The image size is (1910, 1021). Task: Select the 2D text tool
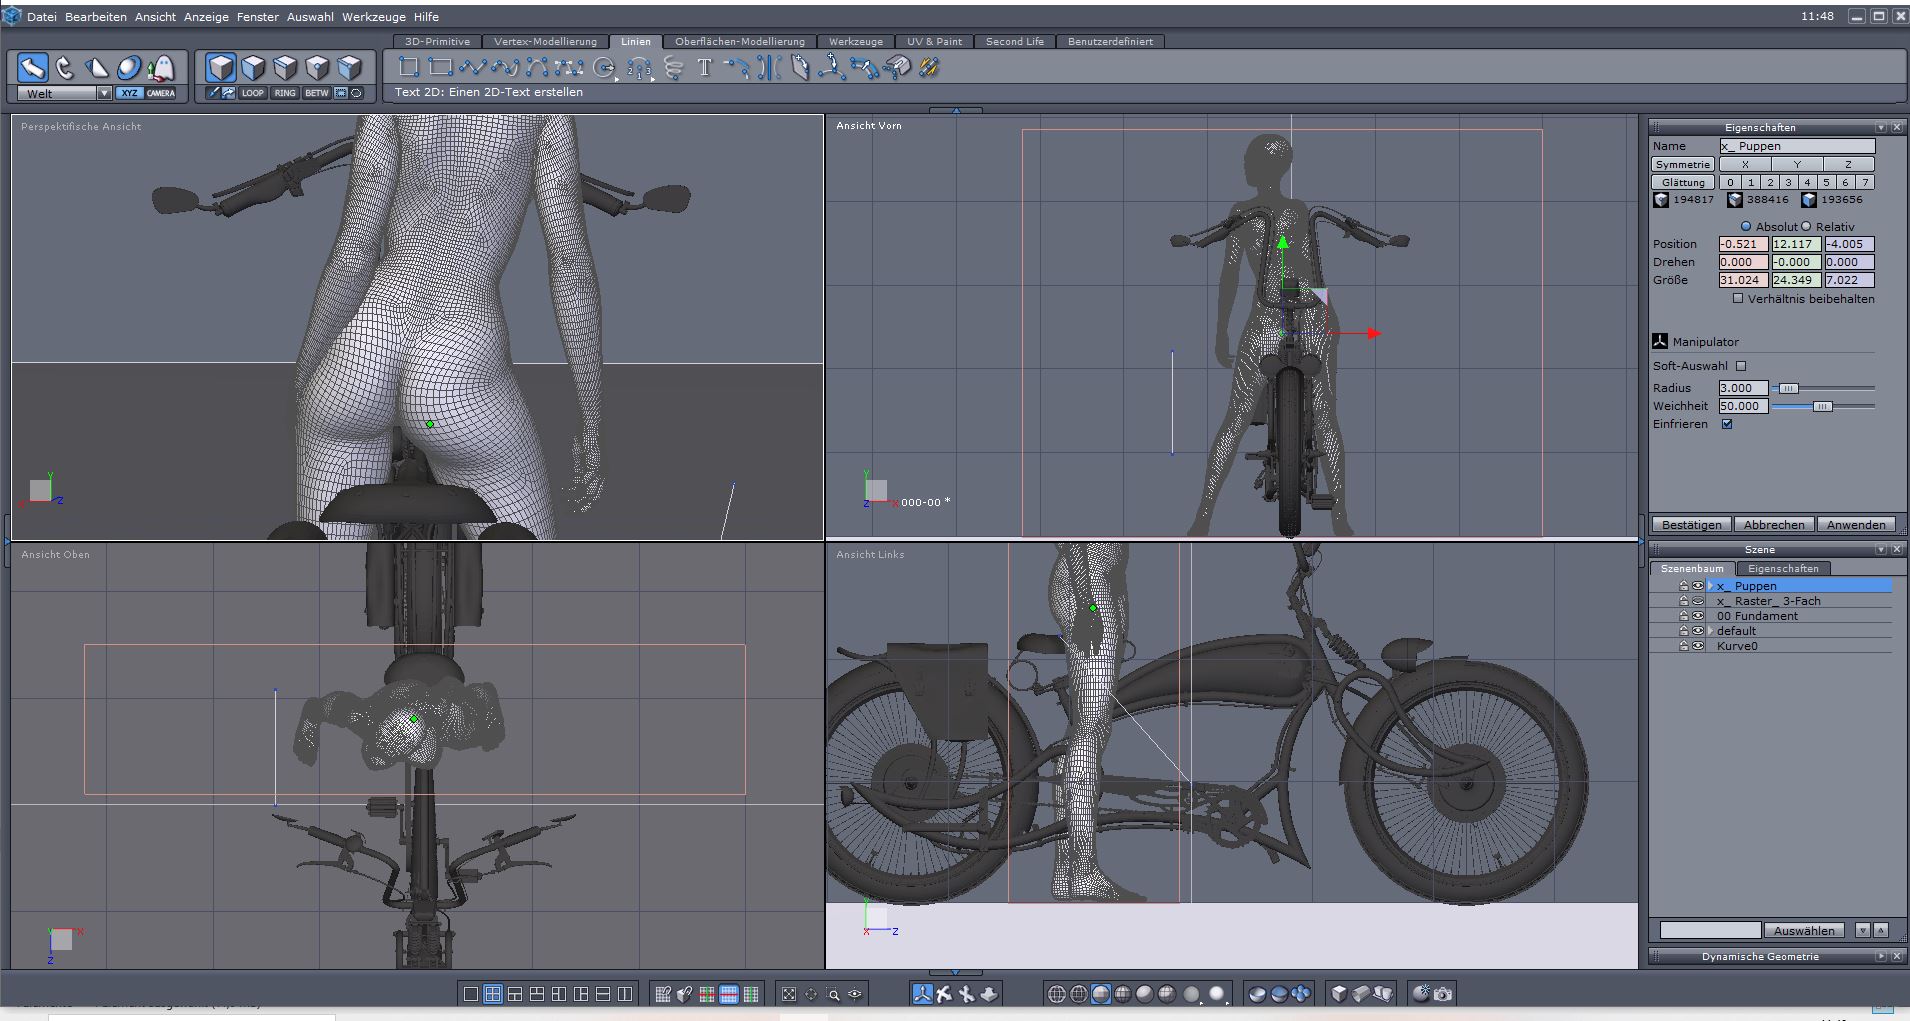(x=704, y=68)
